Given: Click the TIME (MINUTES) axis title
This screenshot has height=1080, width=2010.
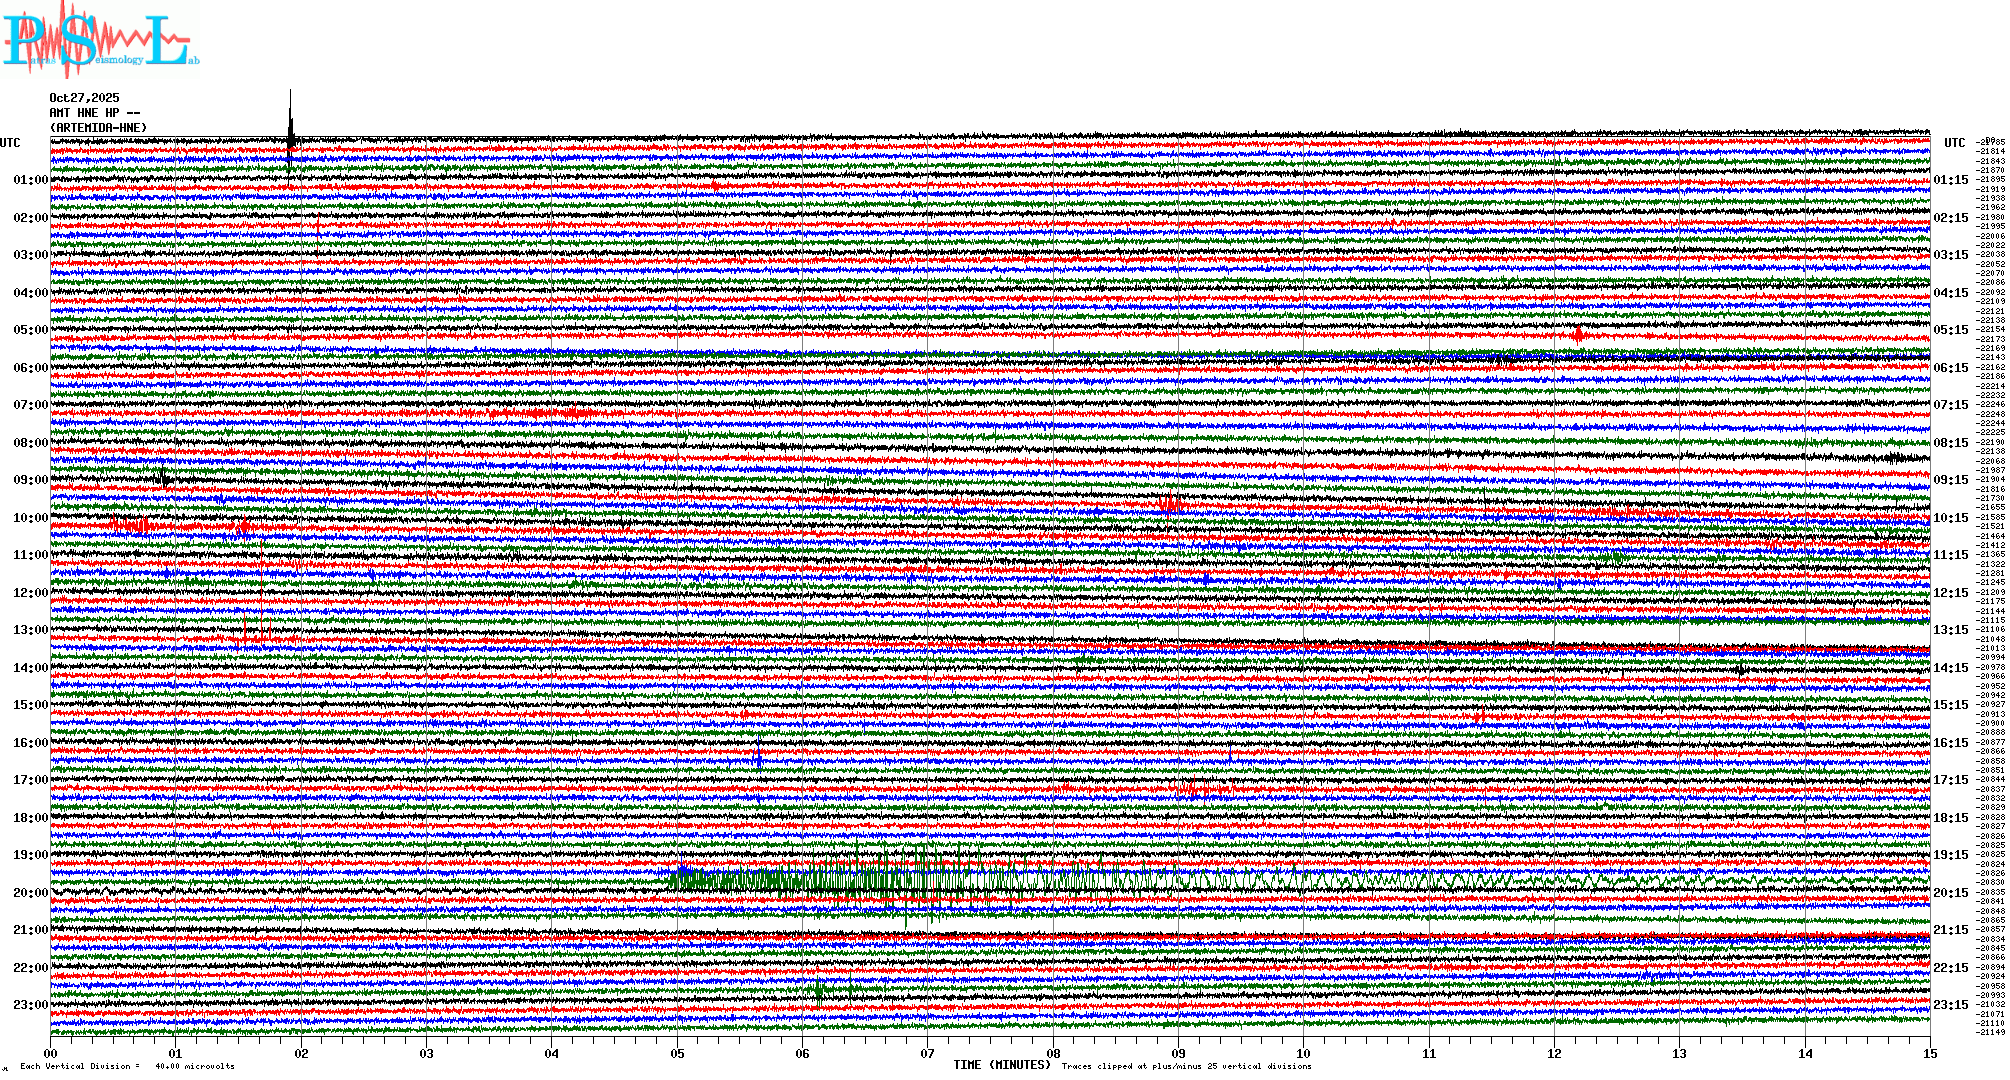Looking at the screenshot, I should pos(1001,1065).
